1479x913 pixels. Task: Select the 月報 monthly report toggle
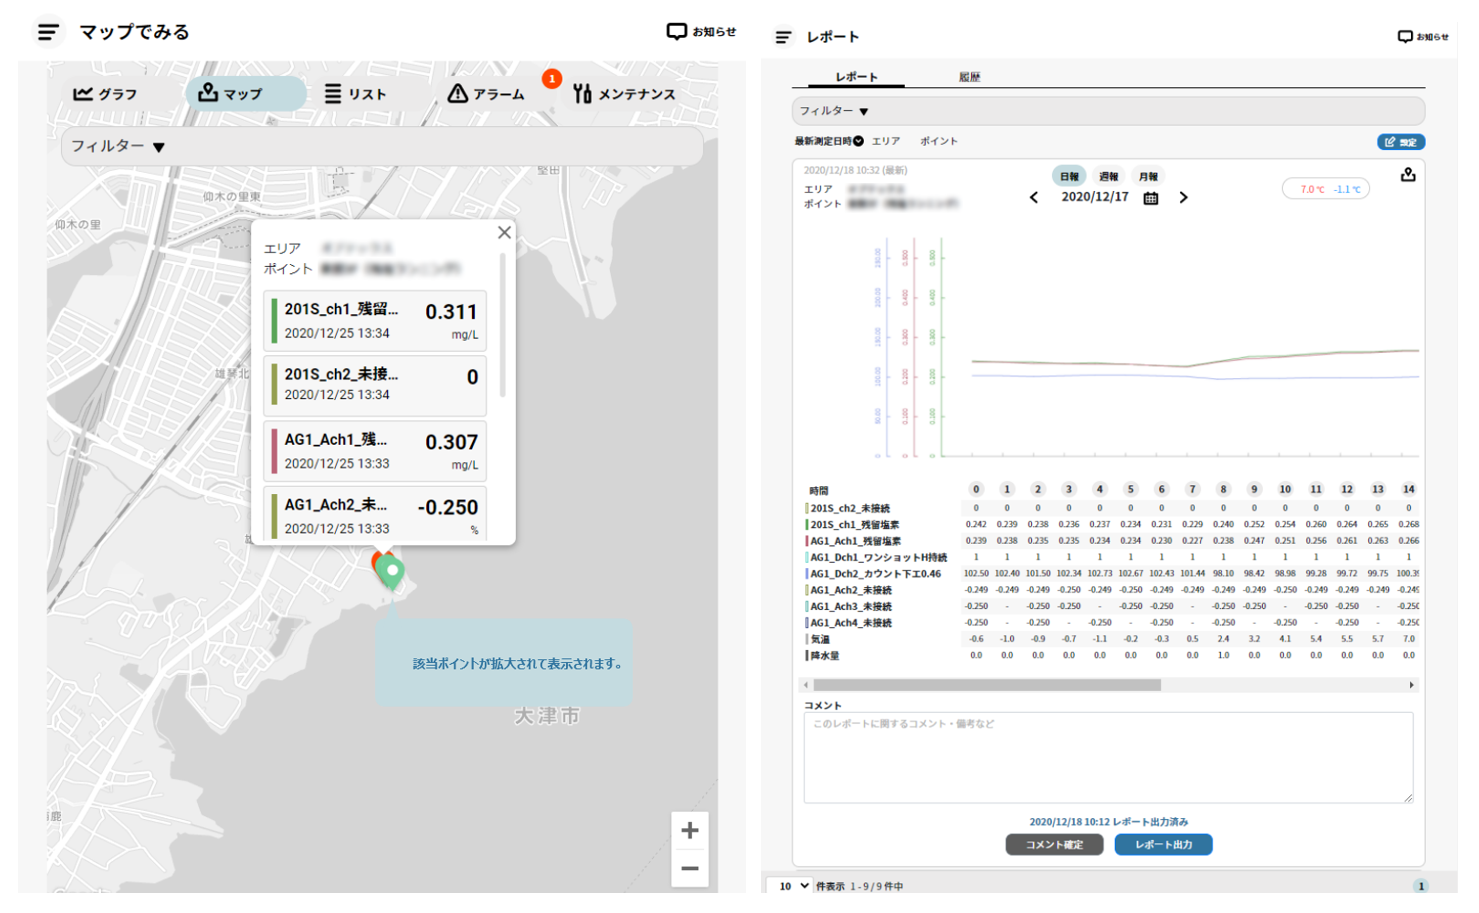tap(1148, 176)
